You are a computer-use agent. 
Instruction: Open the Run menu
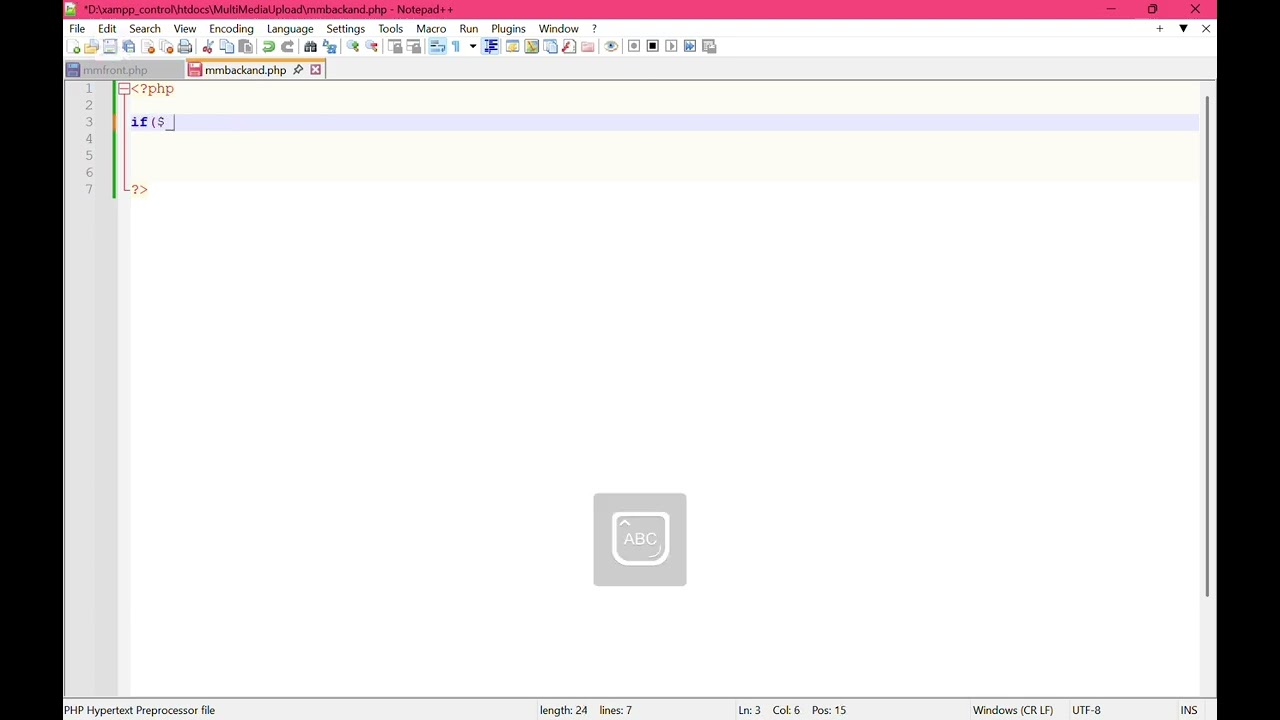pos(469,28)
